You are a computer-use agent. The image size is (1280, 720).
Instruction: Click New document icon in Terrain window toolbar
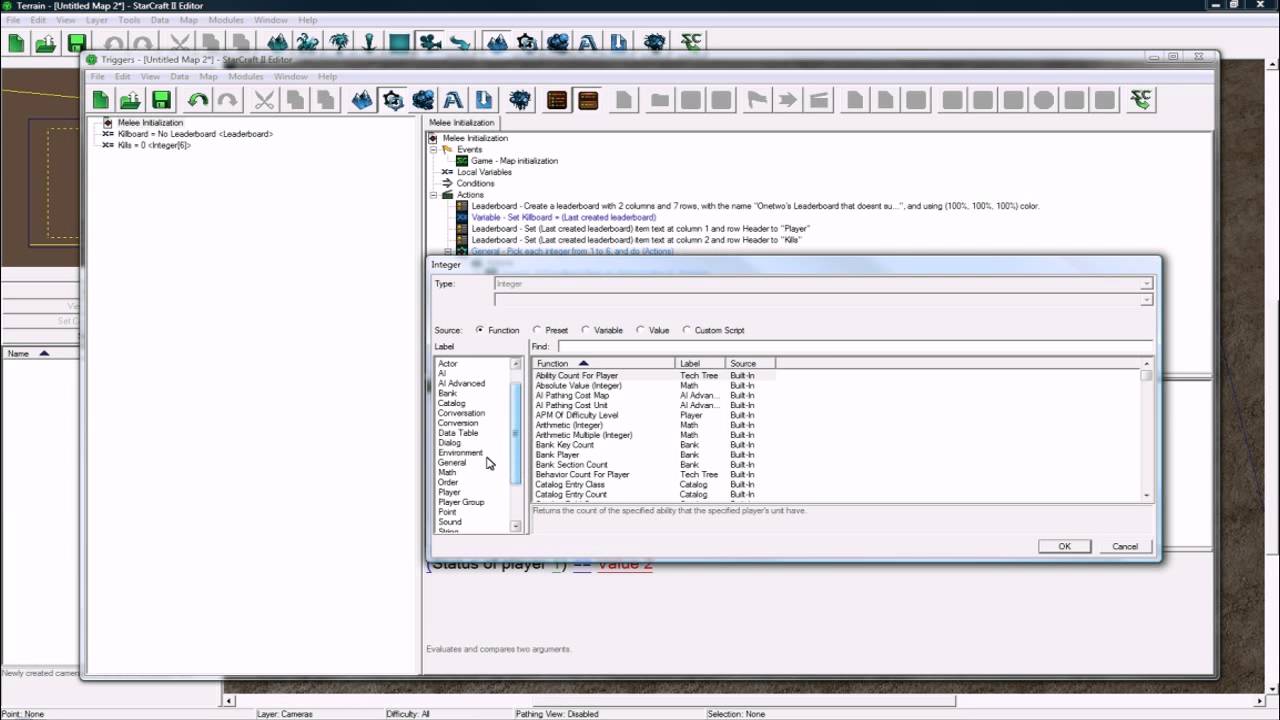click(16, 42)
